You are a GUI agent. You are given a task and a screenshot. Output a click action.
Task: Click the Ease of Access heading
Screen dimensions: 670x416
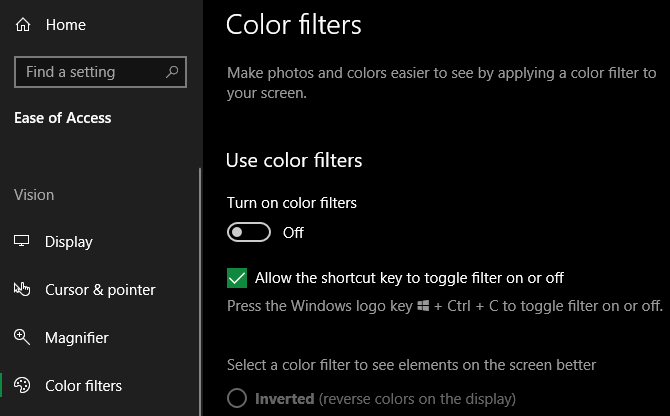(x=63, y=118)
